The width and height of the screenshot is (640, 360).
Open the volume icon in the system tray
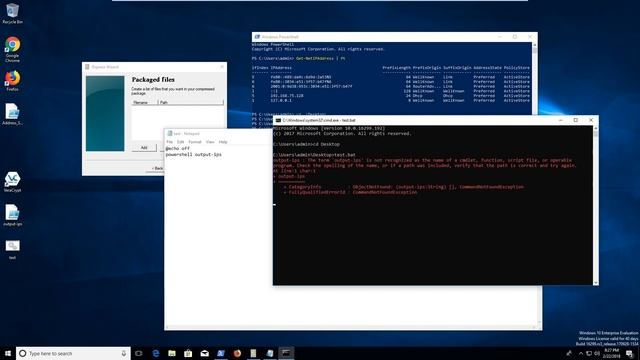597,353
